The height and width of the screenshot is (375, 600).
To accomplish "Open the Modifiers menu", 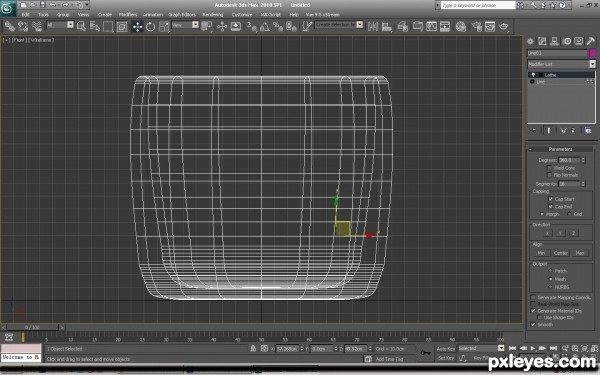I will coord(128,15).
